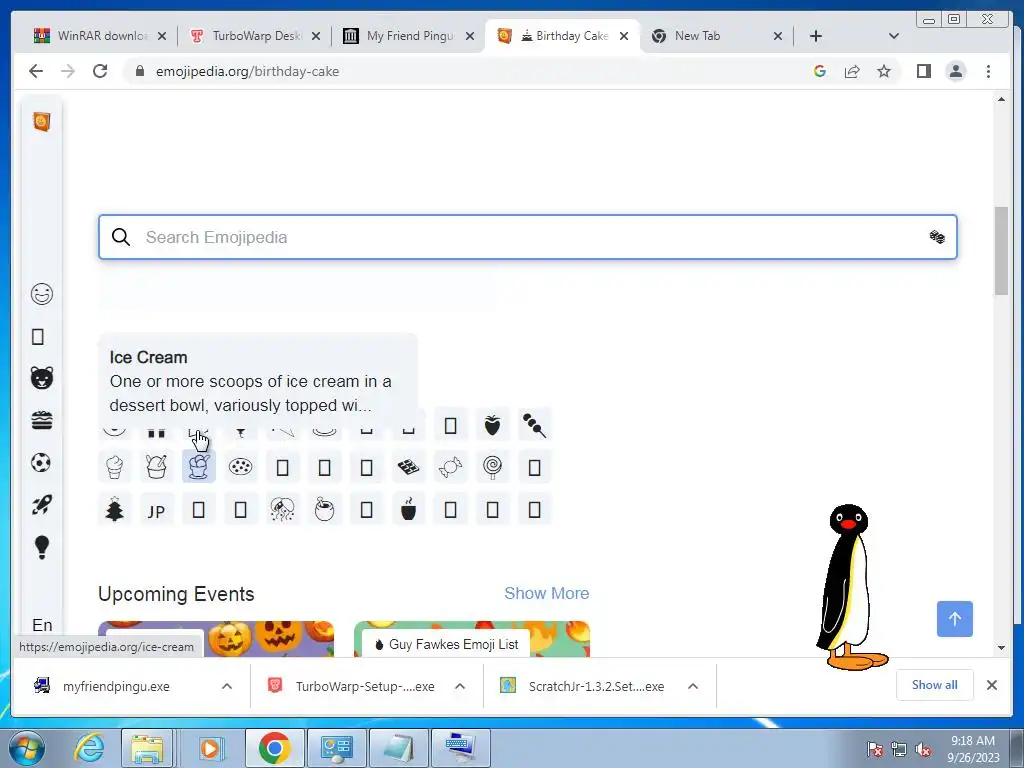Screen dimensions: 1024x768
Task: Select the soccer ball Activity category
Action: 42,462
